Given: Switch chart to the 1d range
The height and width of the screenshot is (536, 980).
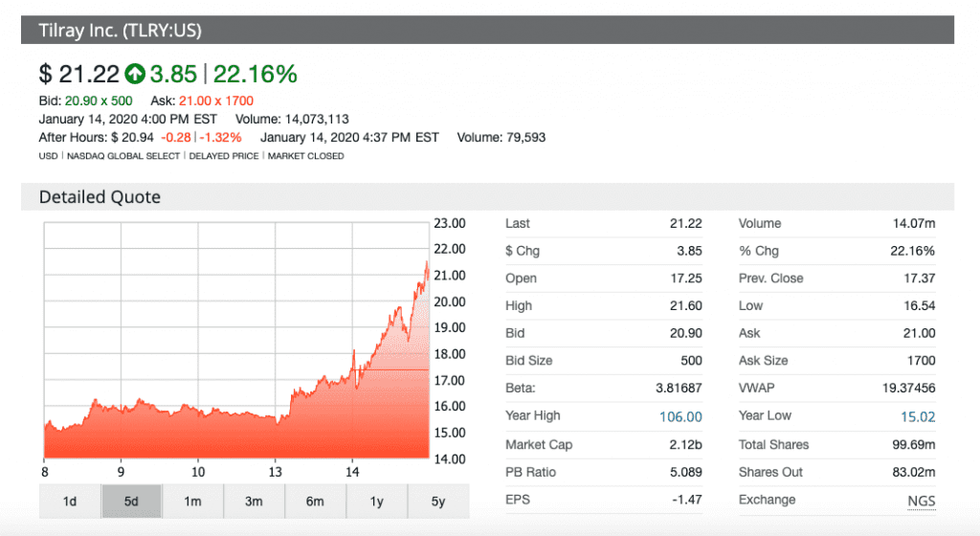Looking at the screenshot, I should 70,502.
